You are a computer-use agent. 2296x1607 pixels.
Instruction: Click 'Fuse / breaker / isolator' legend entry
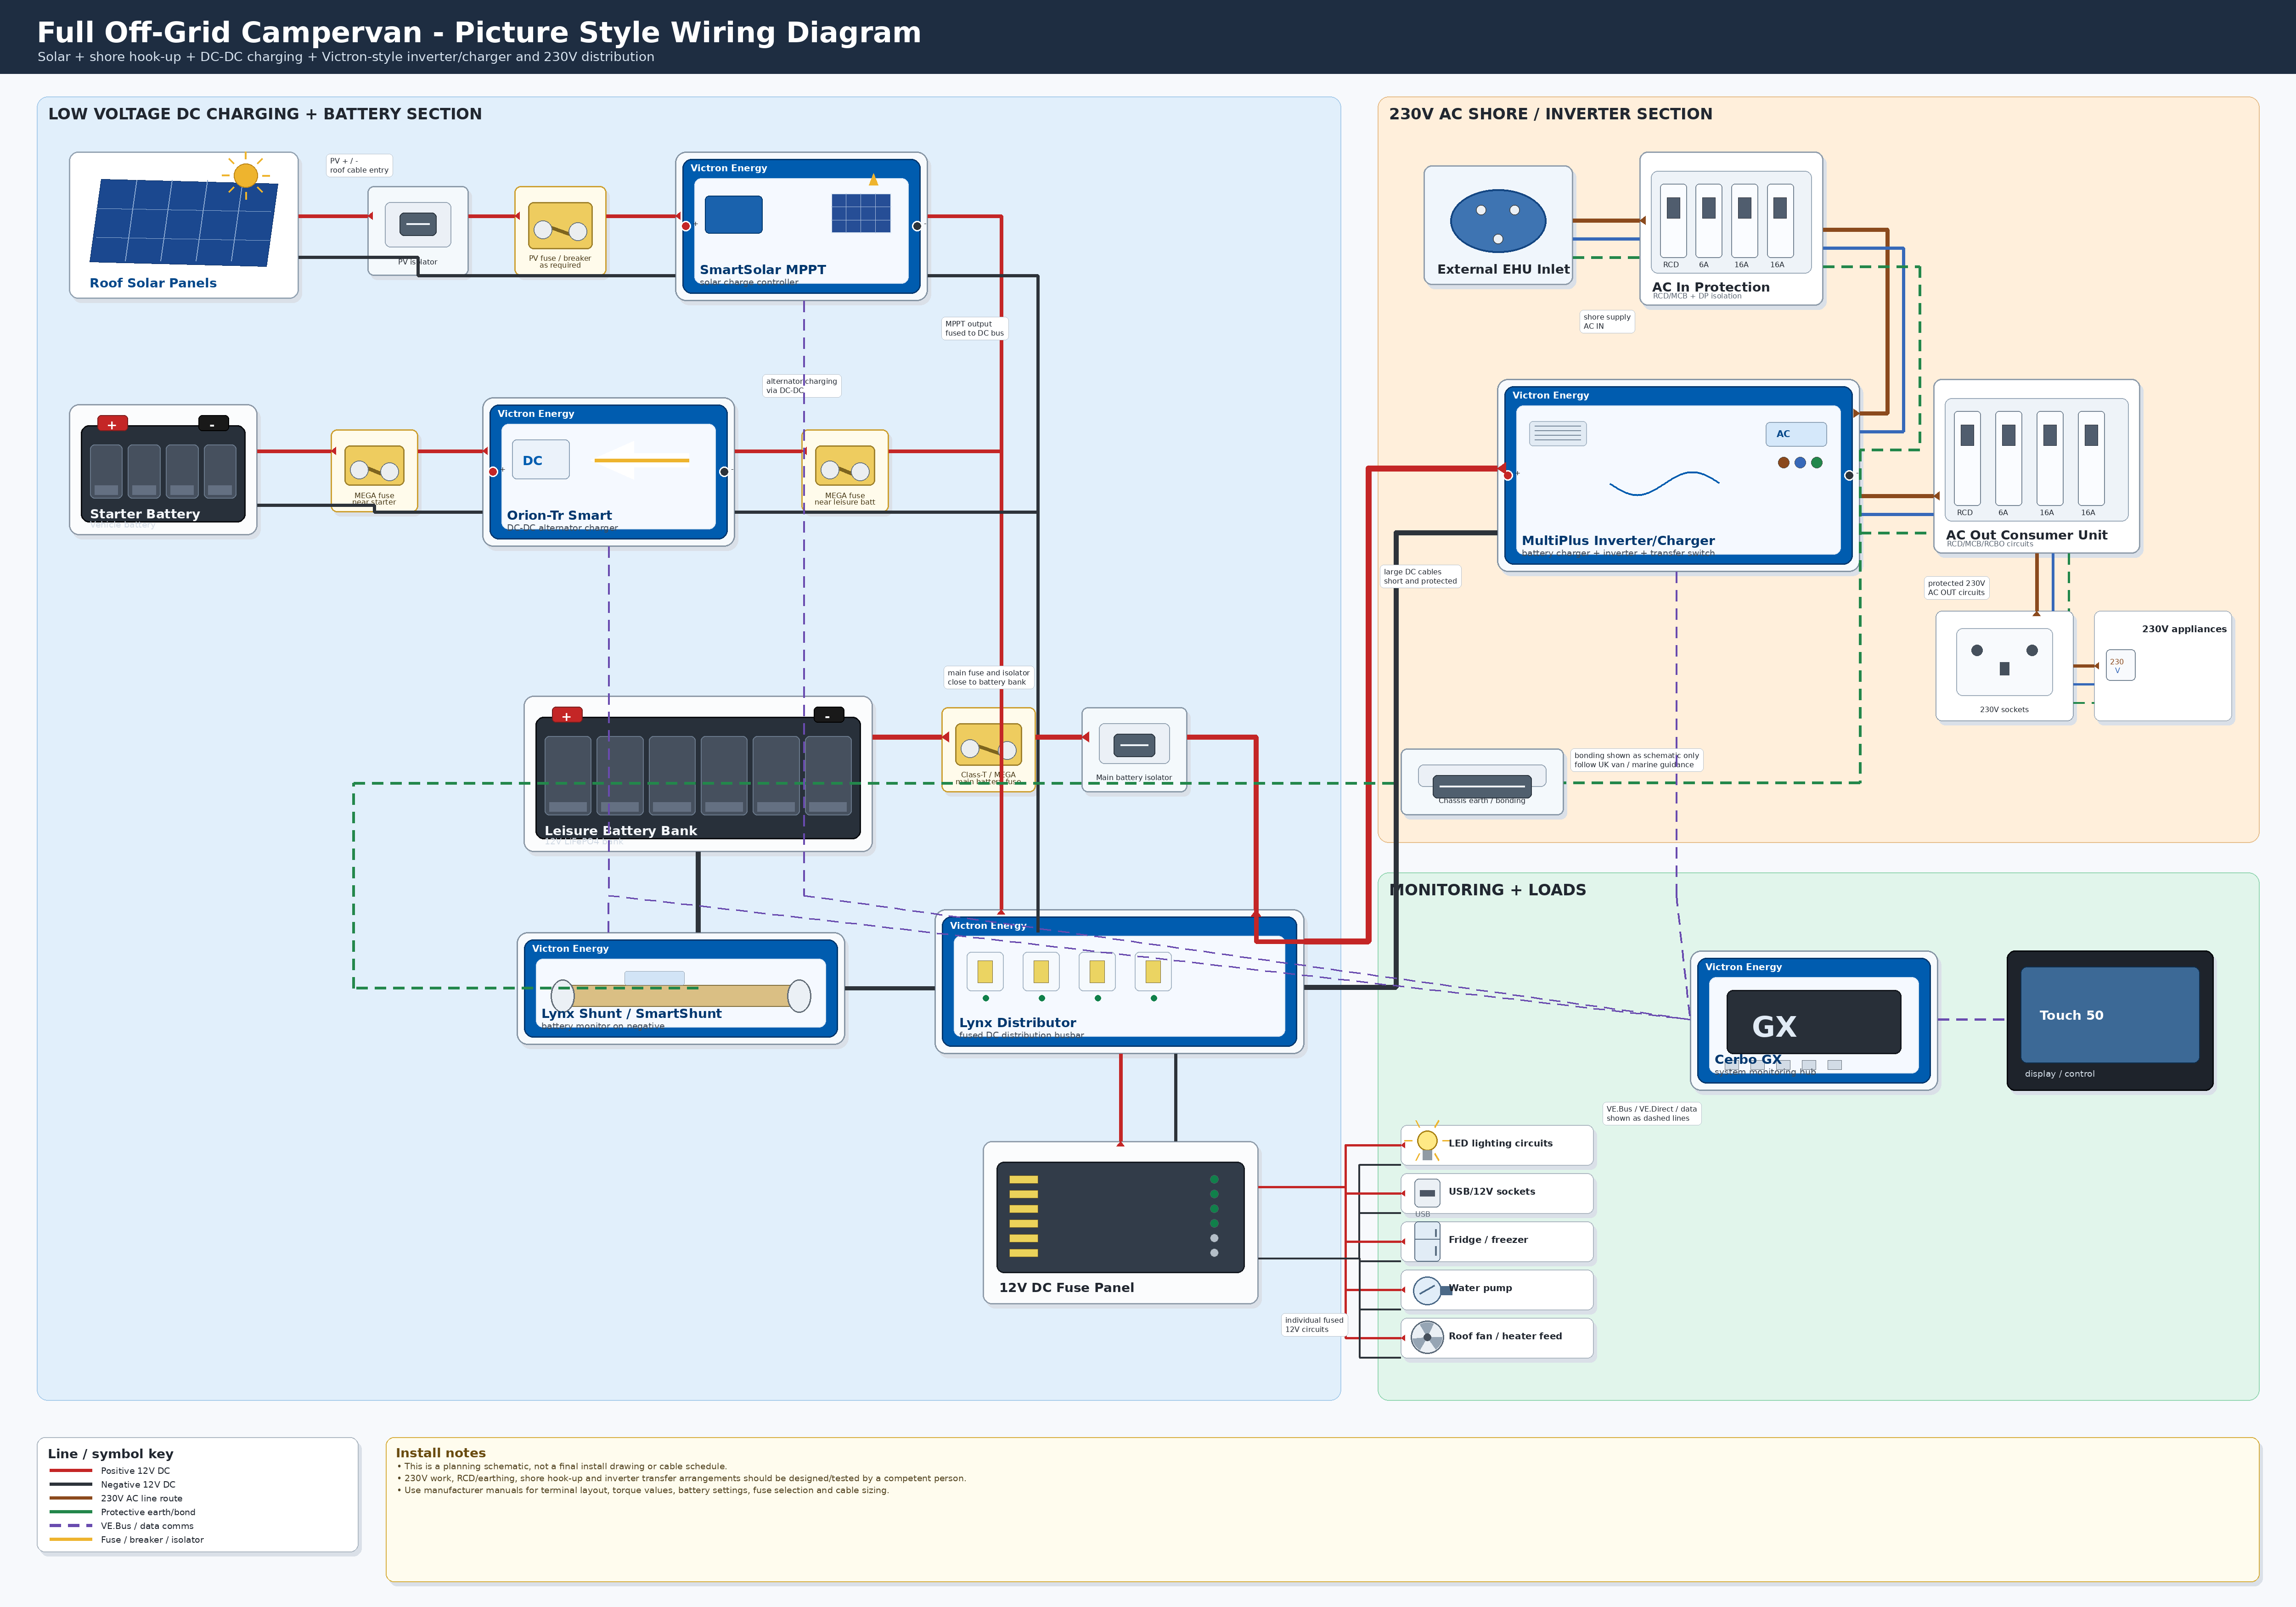coord(152,1540)
